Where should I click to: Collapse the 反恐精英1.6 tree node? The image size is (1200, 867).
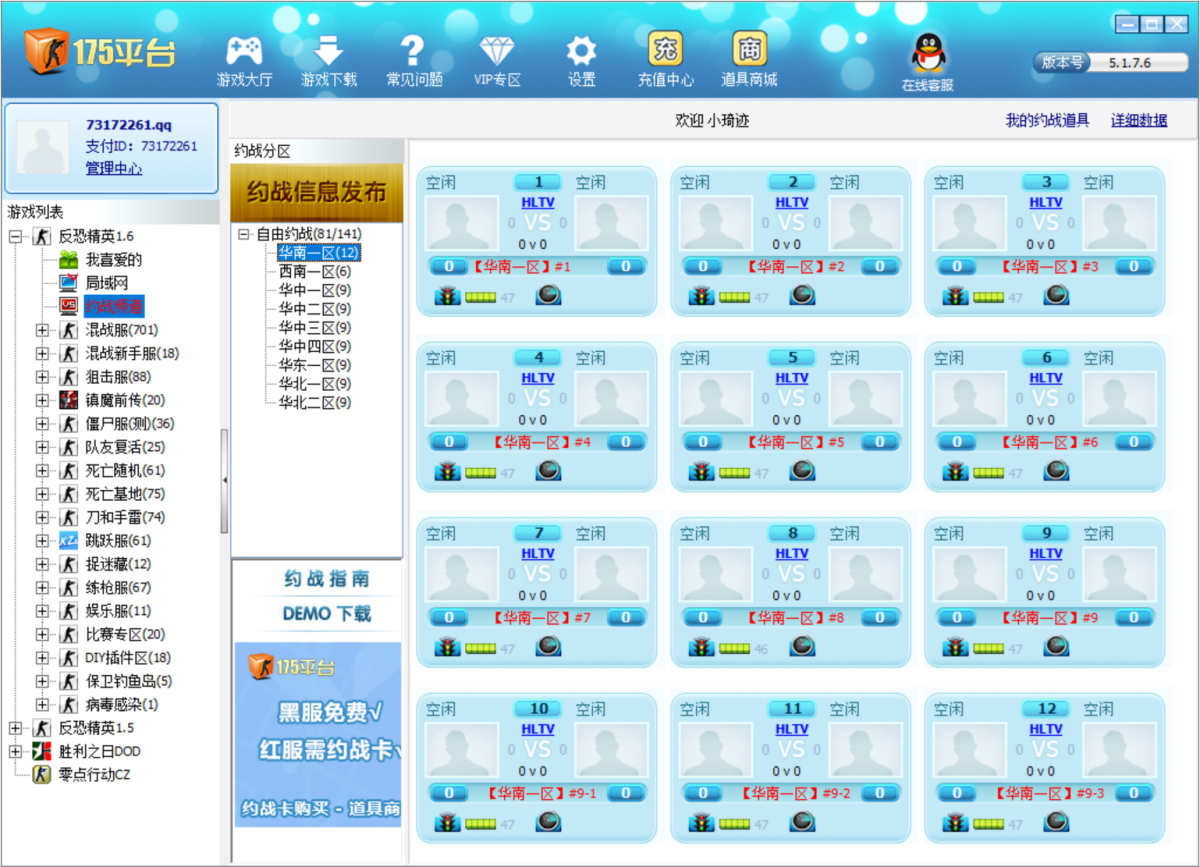[x=16, y=237]
